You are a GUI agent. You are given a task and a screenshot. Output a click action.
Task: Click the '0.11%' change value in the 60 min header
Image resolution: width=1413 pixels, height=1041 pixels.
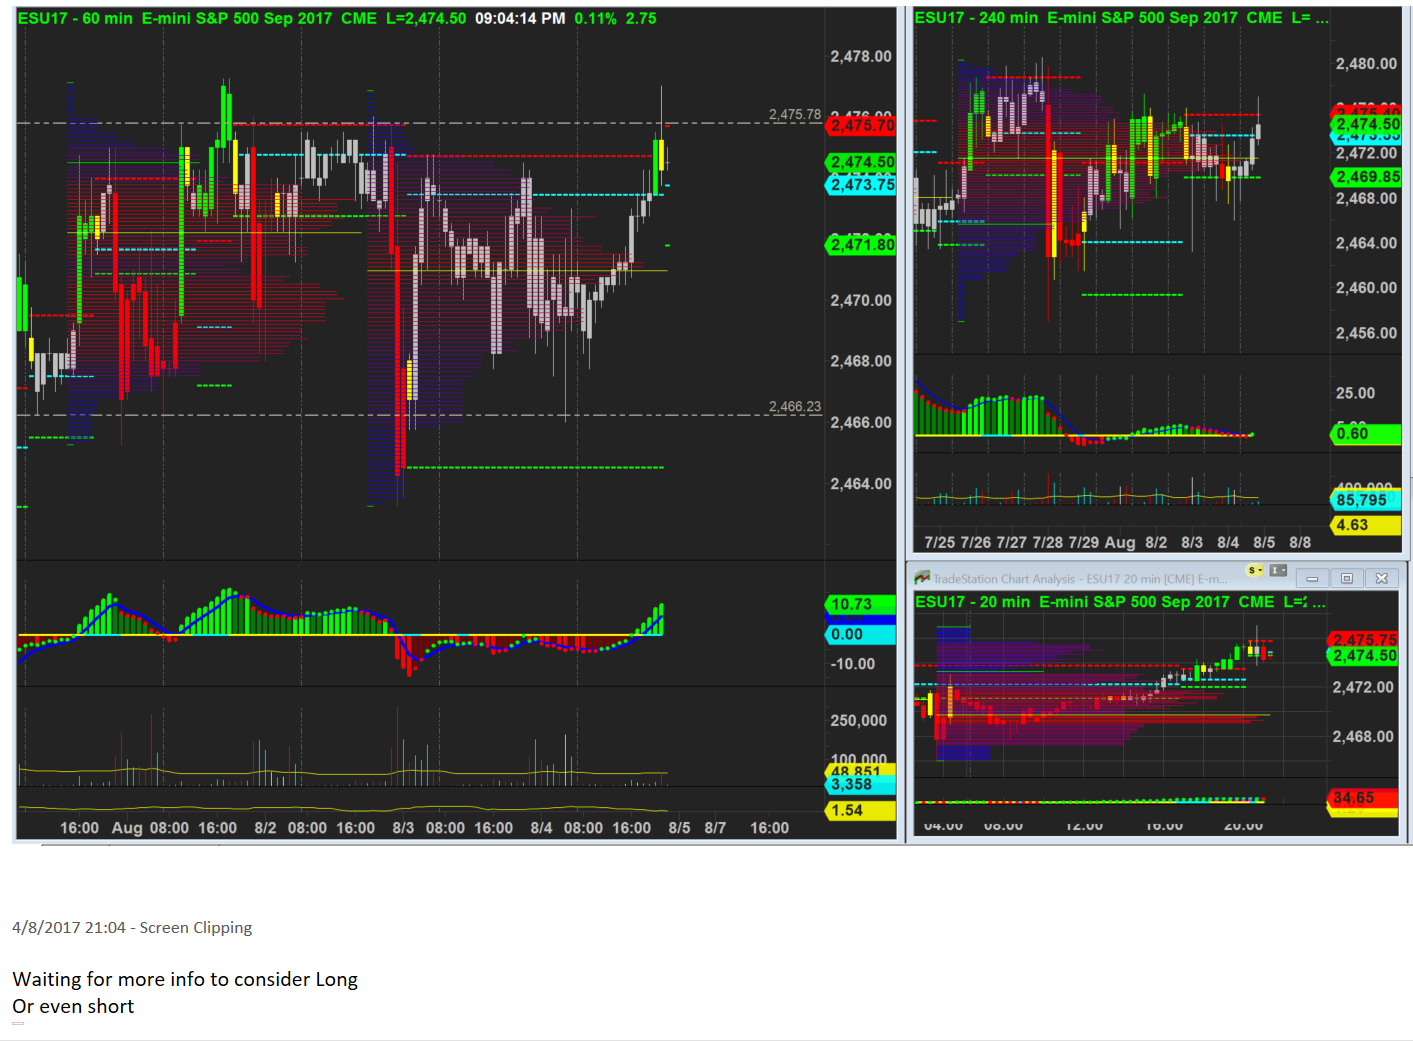tap(595, 18)
